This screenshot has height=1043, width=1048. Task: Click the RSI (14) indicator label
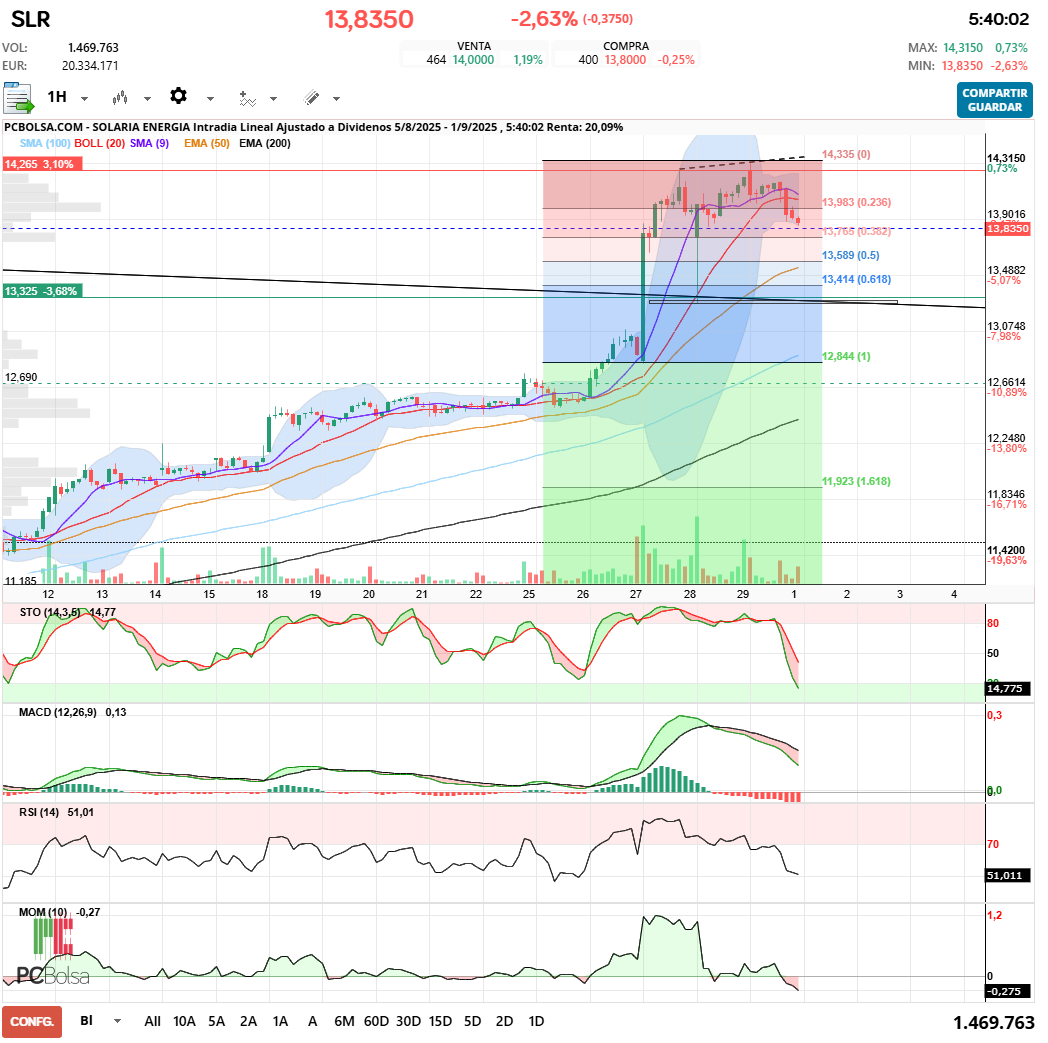click(39, 812)
